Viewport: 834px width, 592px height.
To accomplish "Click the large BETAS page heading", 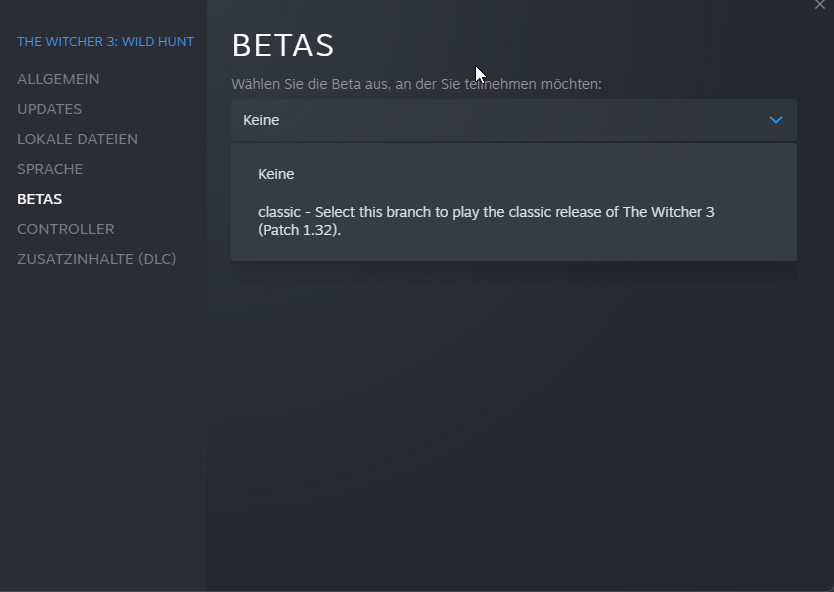I will click(283, 45).
